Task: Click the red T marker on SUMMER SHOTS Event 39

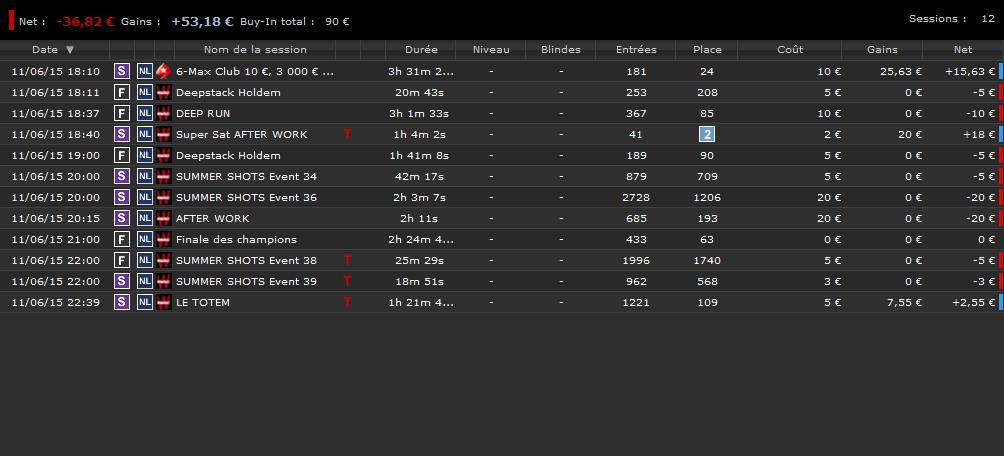Action: coord(347,281)
